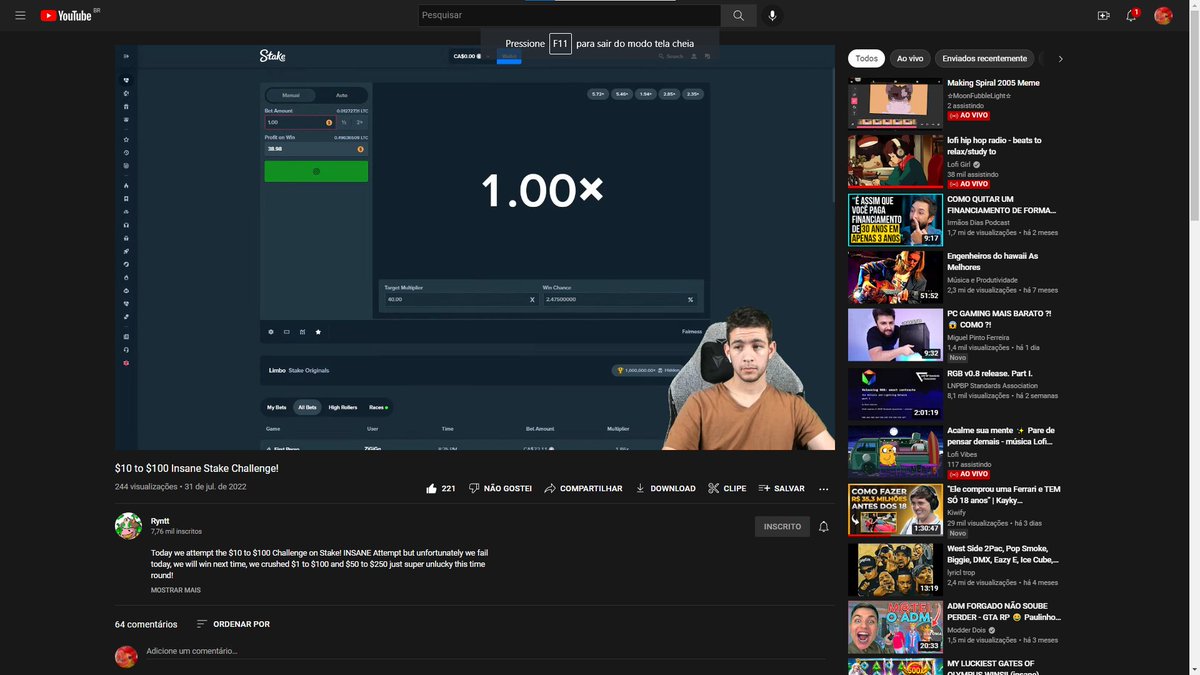Open Ele comprou uma Ferrari video thumbnail
The height and width of the screenshot is (675, 1200).
(x=895, y=510)
